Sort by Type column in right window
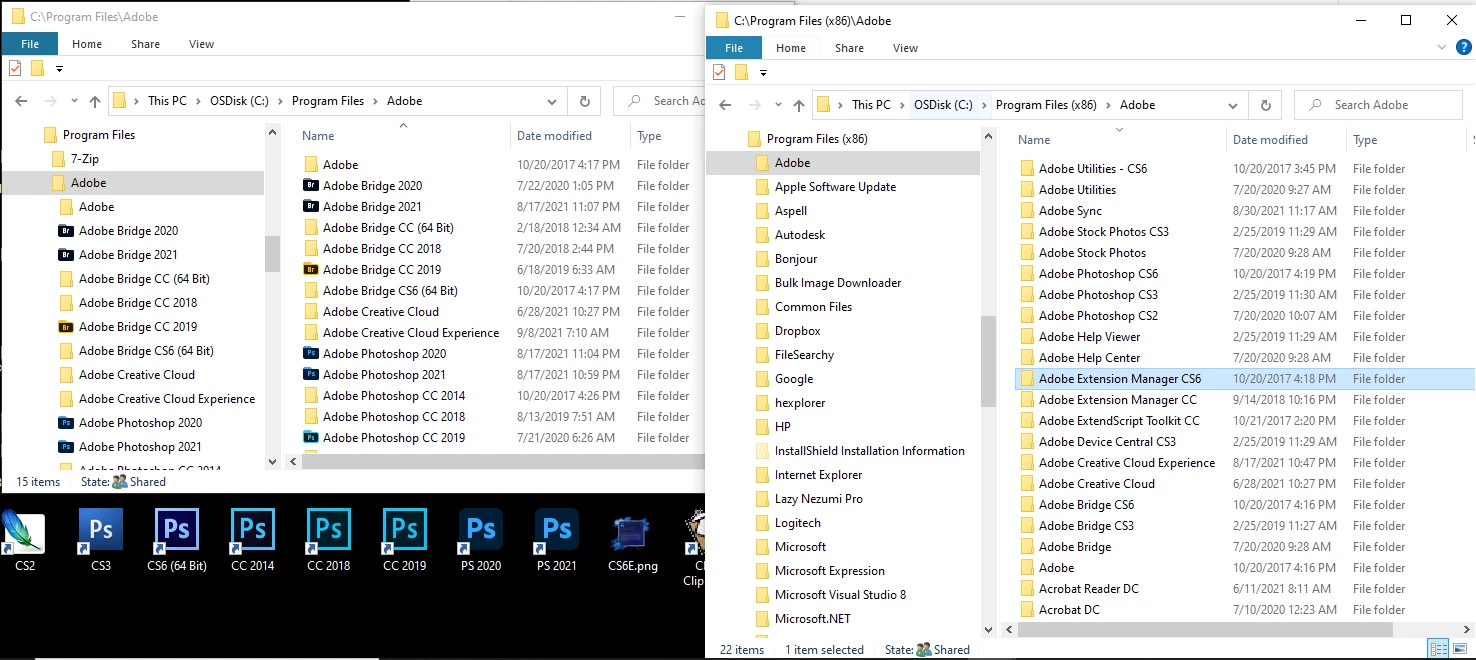 pyautogui.click(x=1365, y=140)
